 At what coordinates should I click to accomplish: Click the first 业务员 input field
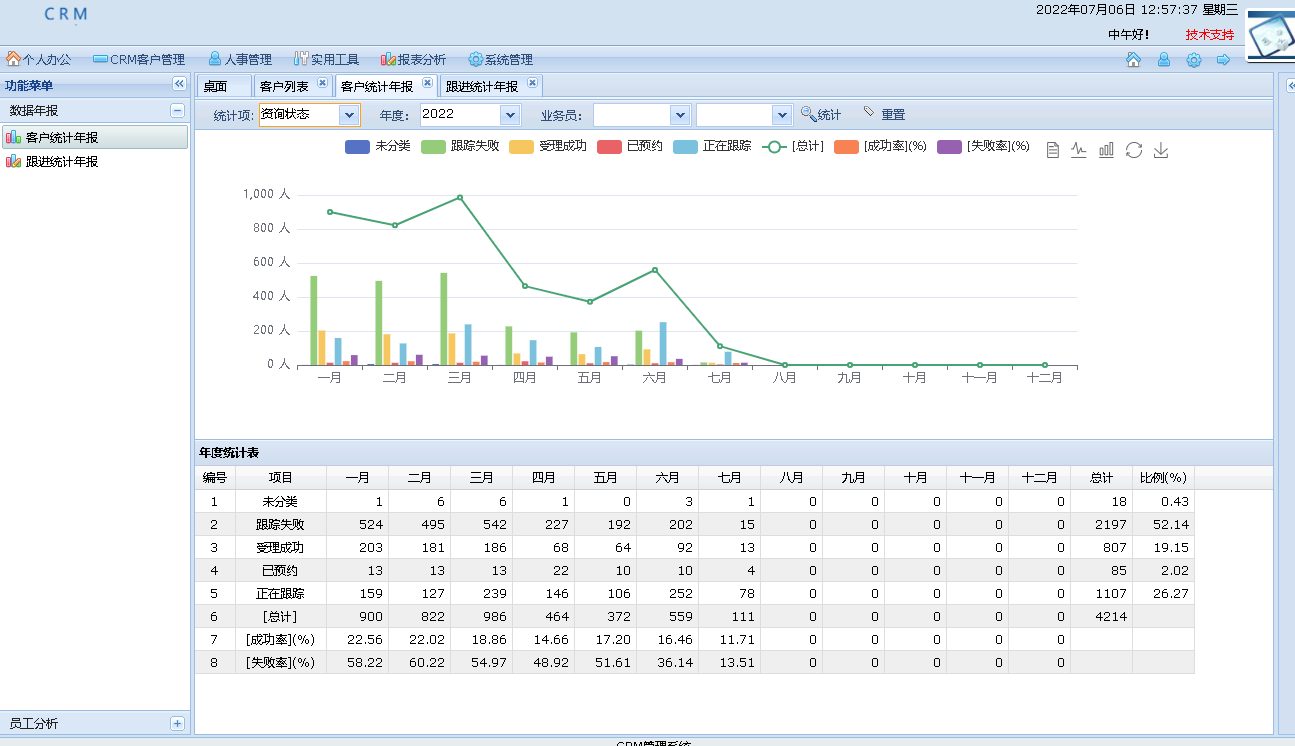[632, 115]
